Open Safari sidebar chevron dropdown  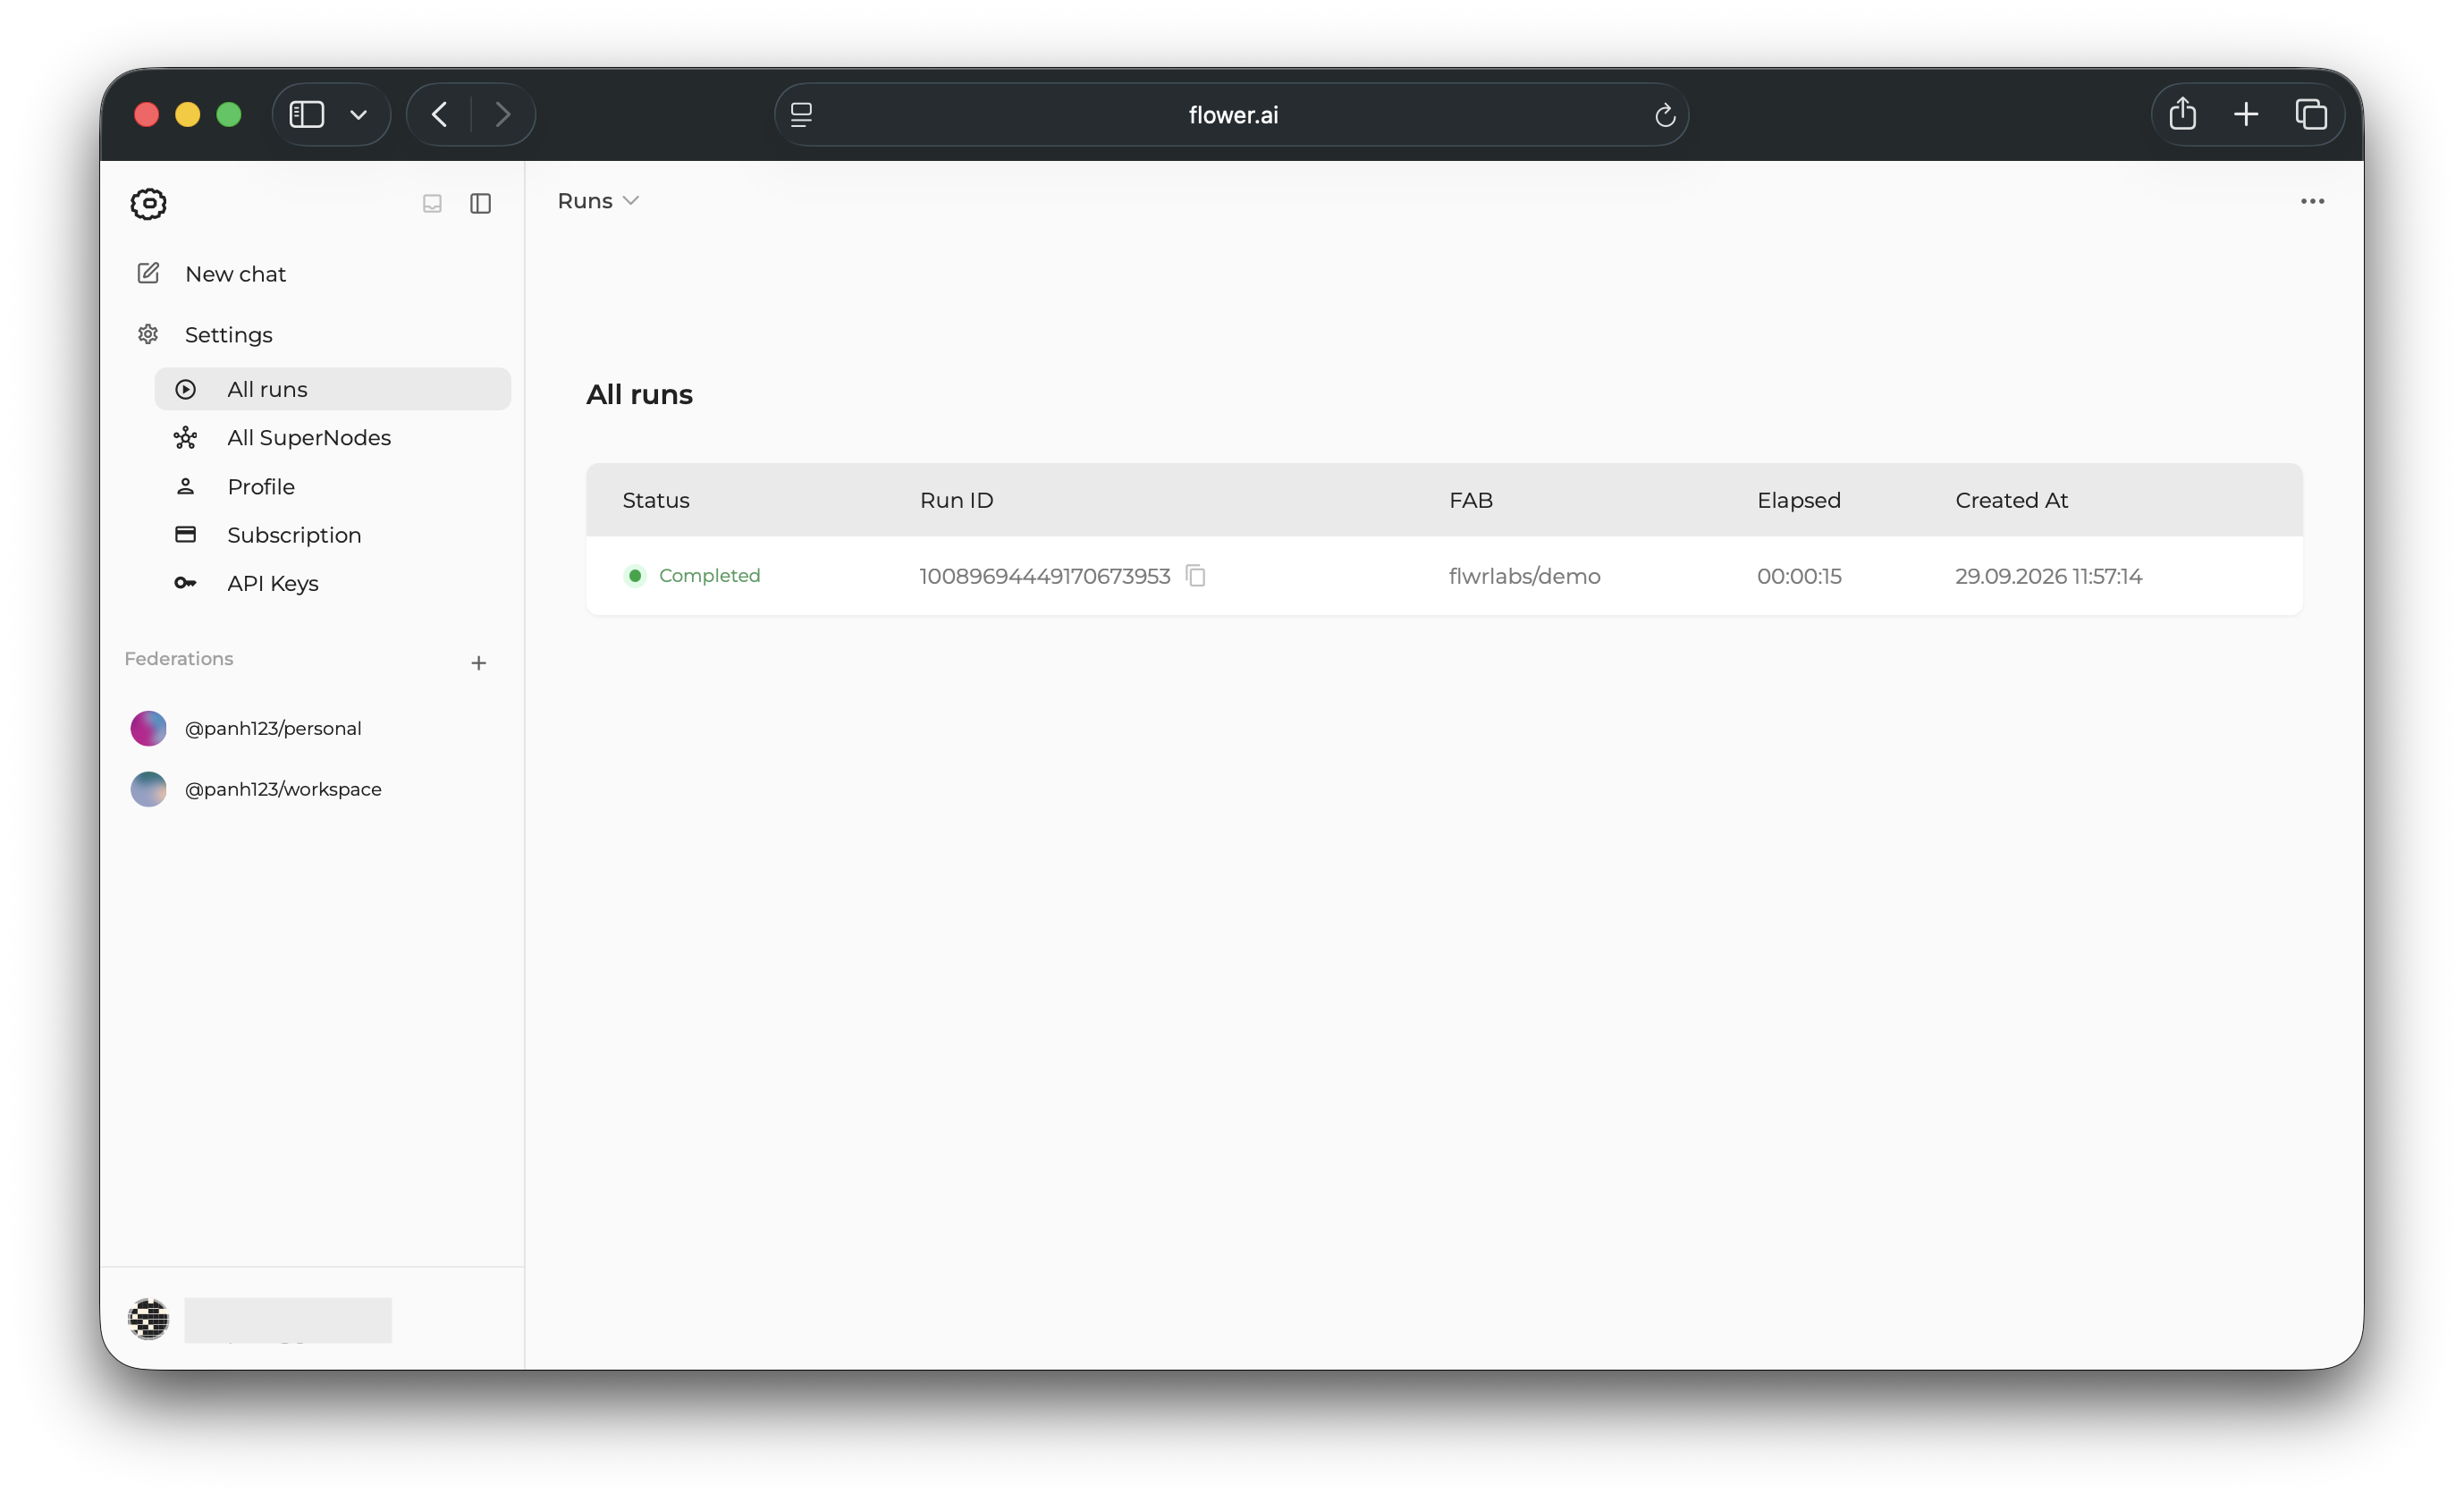(358, 114)
